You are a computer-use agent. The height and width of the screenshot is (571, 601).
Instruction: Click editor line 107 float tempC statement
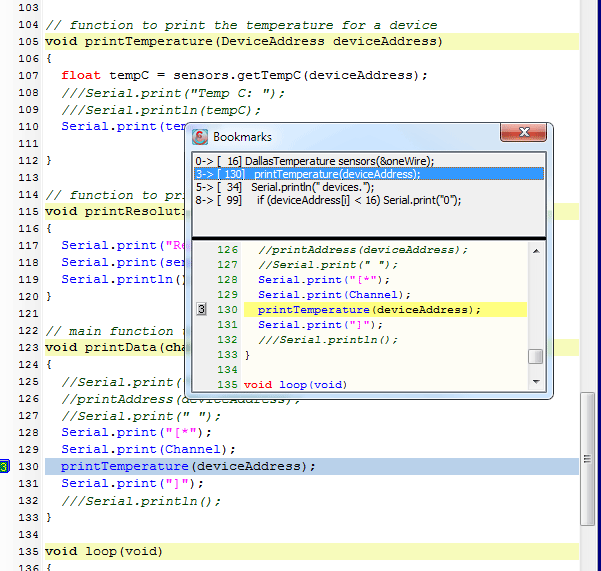coord(244,75)
